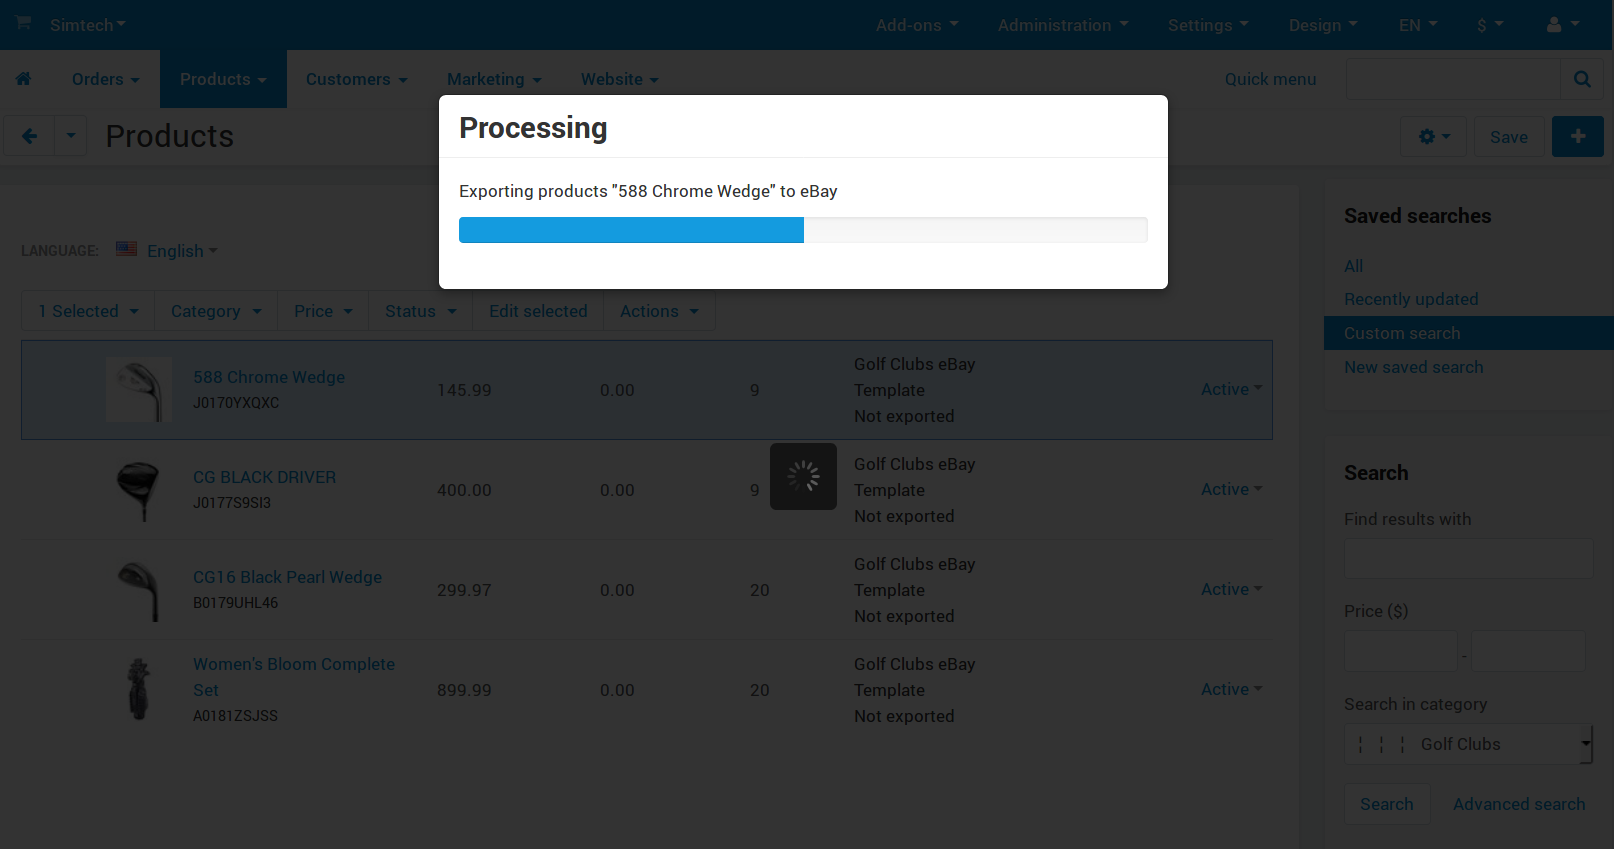Viewport: 1614px width, 849px height.
Task: Open the Recently updated saved search
Action: 1411,299
